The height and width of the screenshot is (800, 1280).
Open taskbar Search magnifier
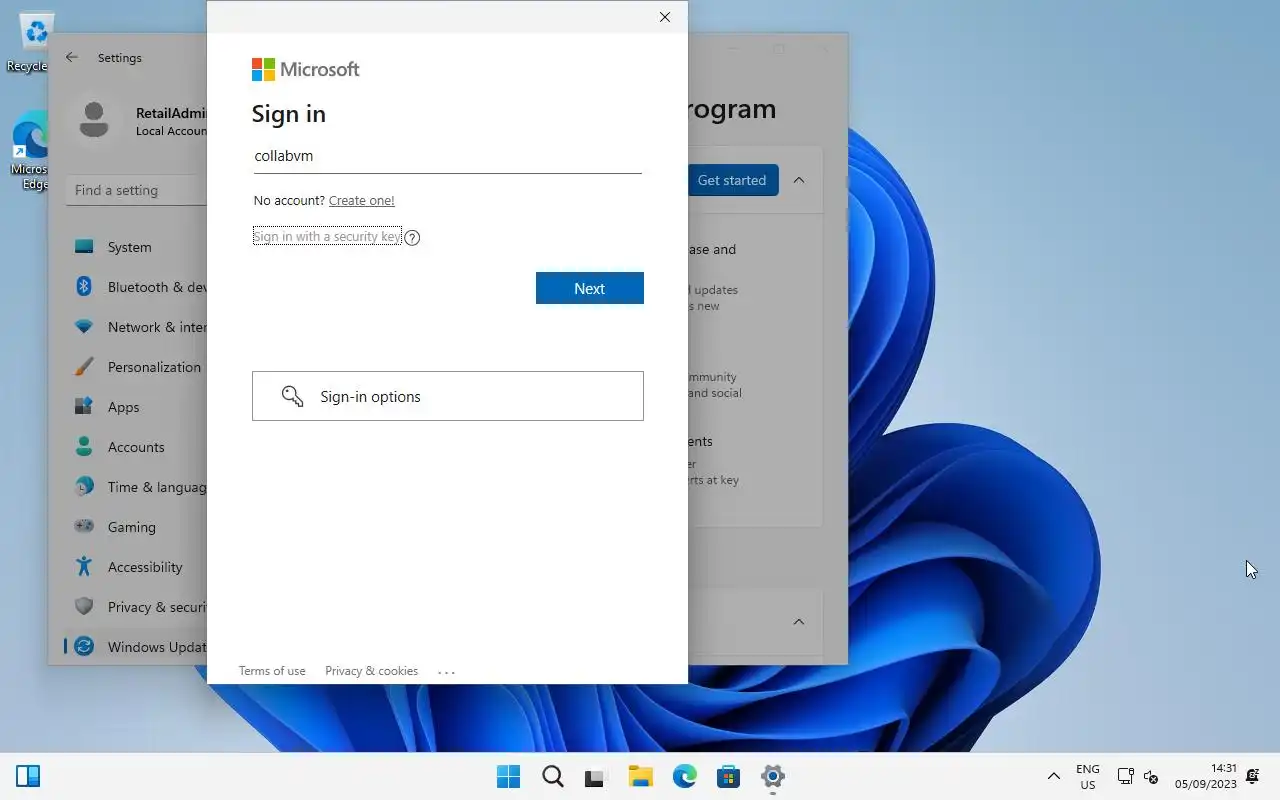[x=552, y=776]
